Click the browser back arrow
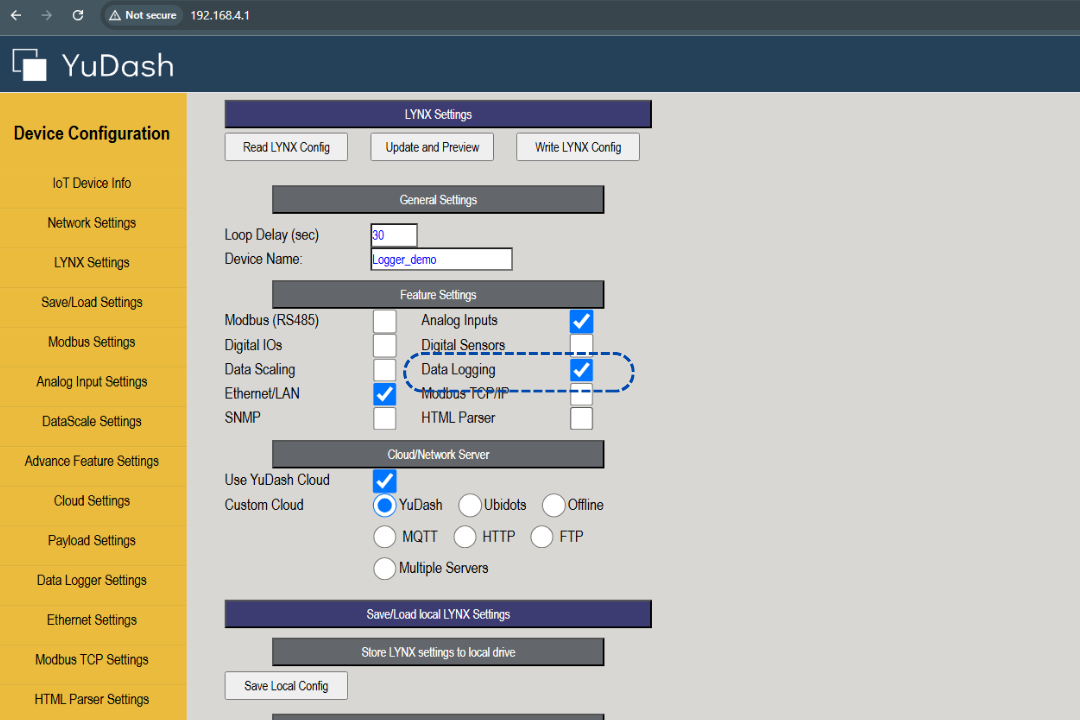Viewport: 1080px width, 720px height. 16,15
